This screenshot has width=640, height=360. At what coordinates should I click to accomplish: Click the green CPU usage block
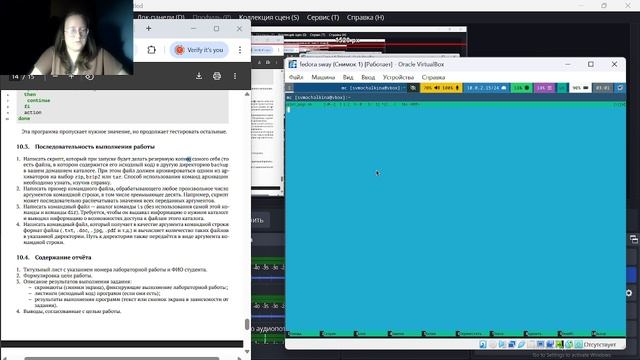click(521, 88)
